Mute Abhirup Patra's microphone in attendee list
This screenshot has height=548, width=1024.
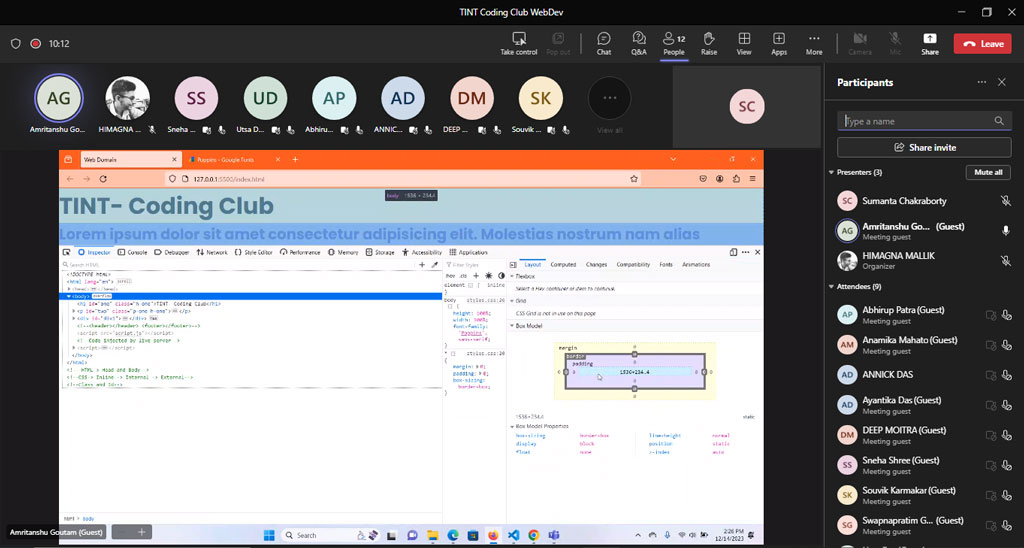click(1006, 315)
